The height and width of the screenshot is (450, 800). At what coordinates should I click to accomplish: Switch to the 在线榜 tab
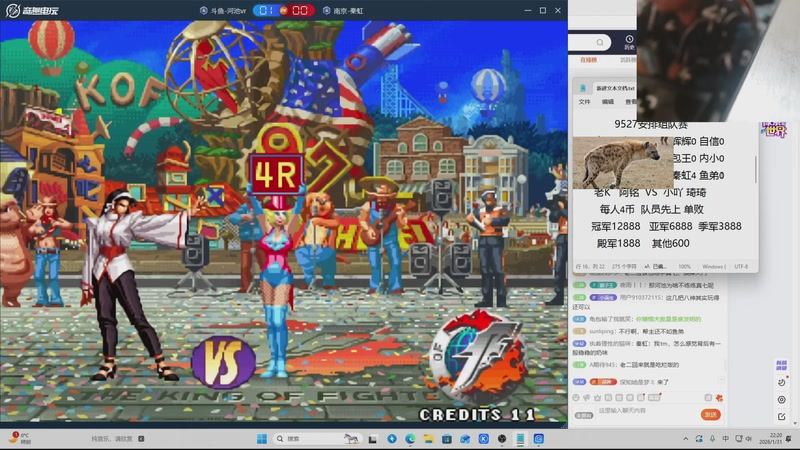point(588,60)
